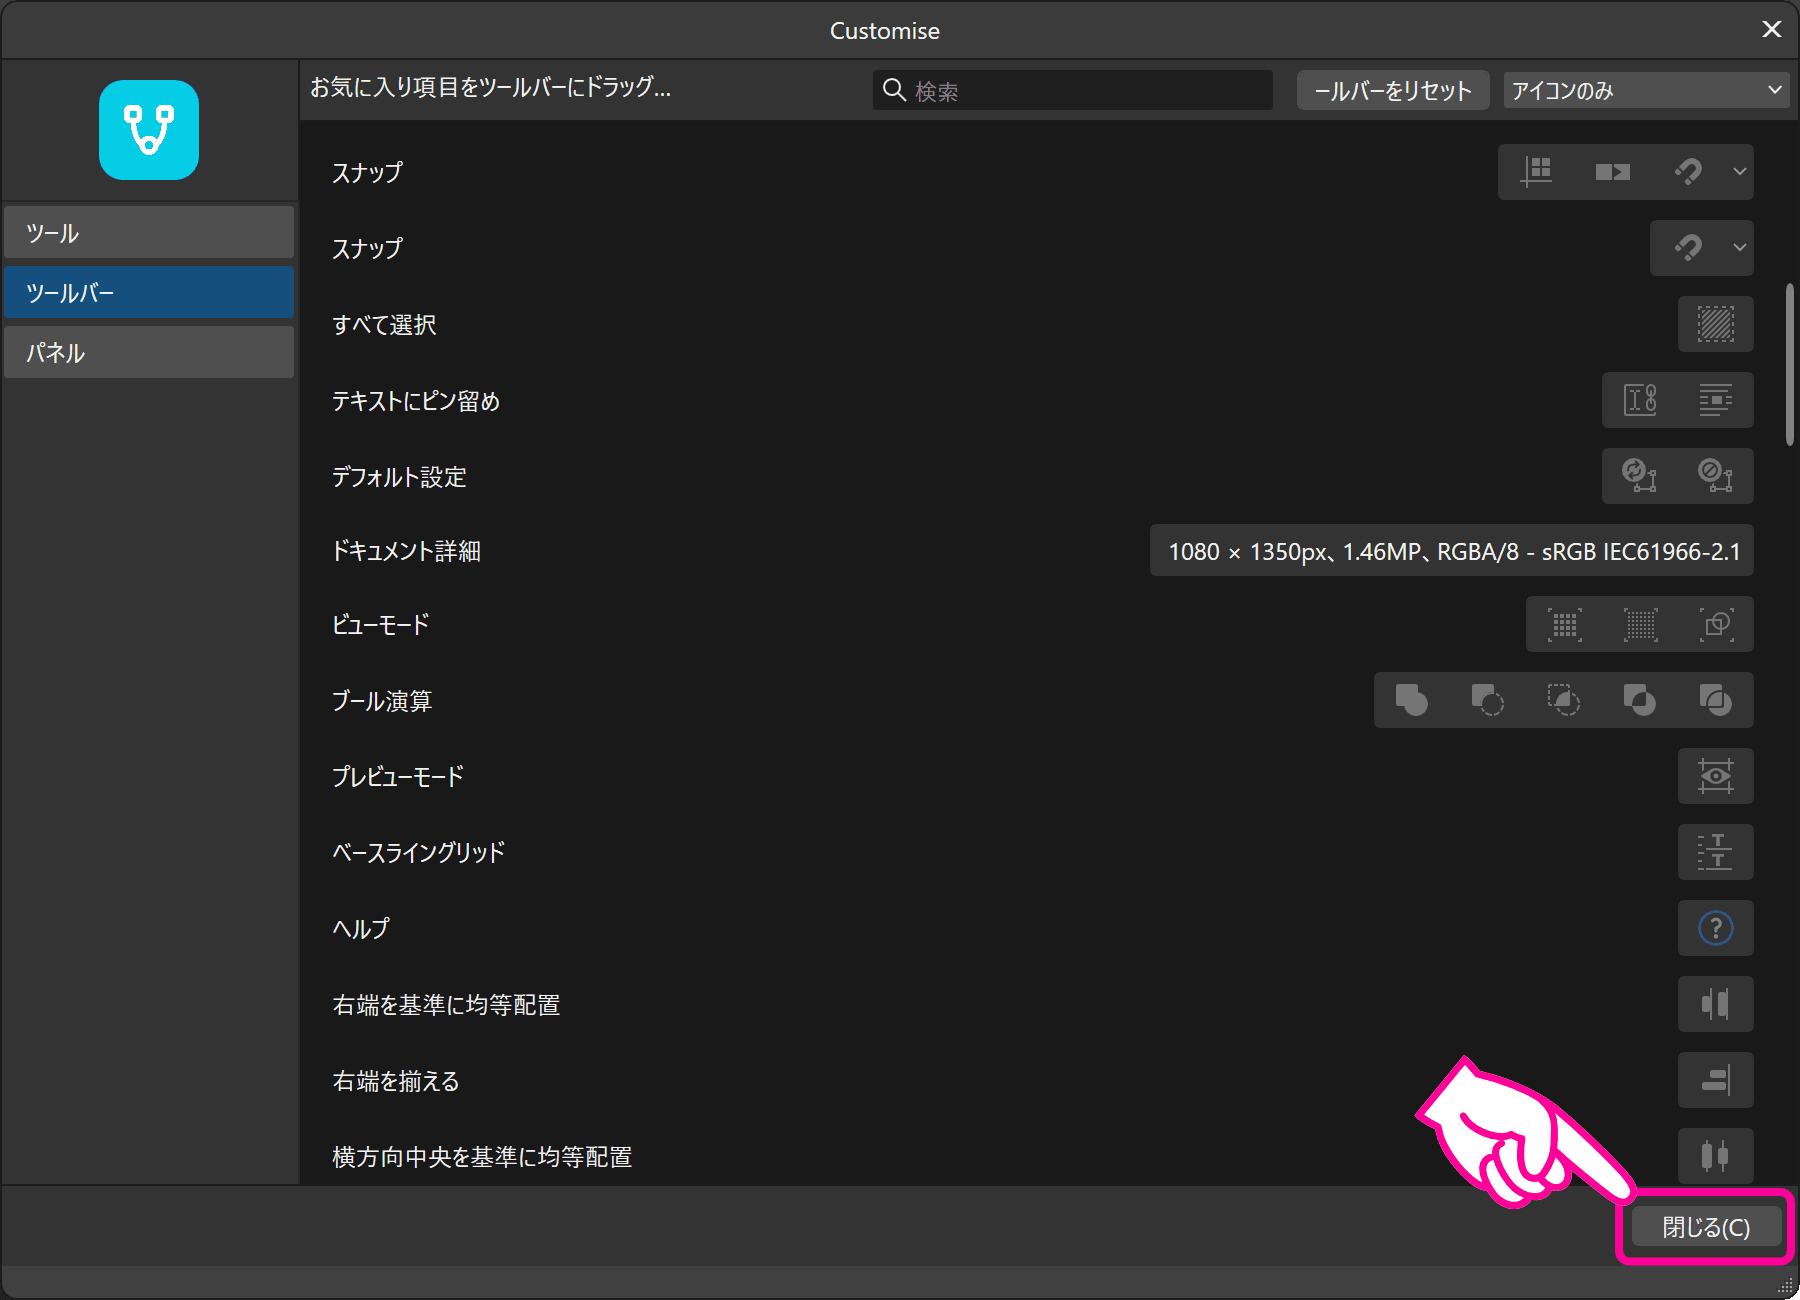Image resolution: width=1800 pixels, height=1300 pixels.
Task: Switch to the パネル tab
Action: [148, 352]
